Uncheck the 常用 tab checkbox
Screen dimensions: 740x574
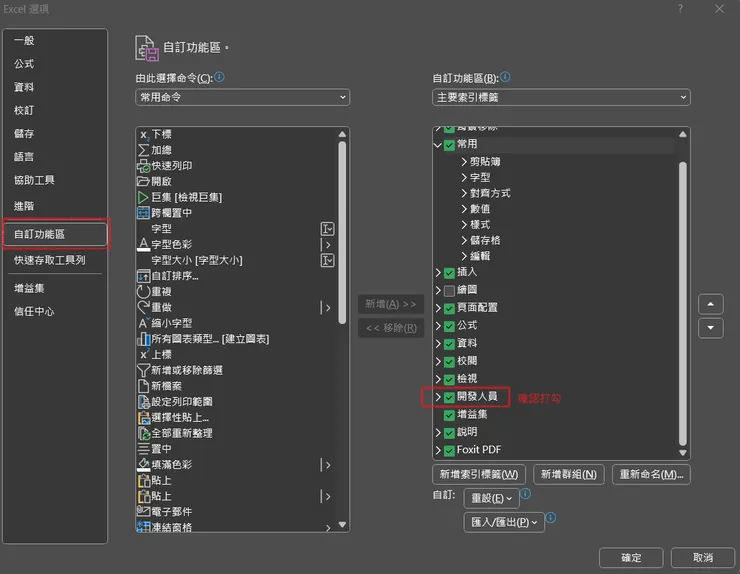[x=449, y=145]
